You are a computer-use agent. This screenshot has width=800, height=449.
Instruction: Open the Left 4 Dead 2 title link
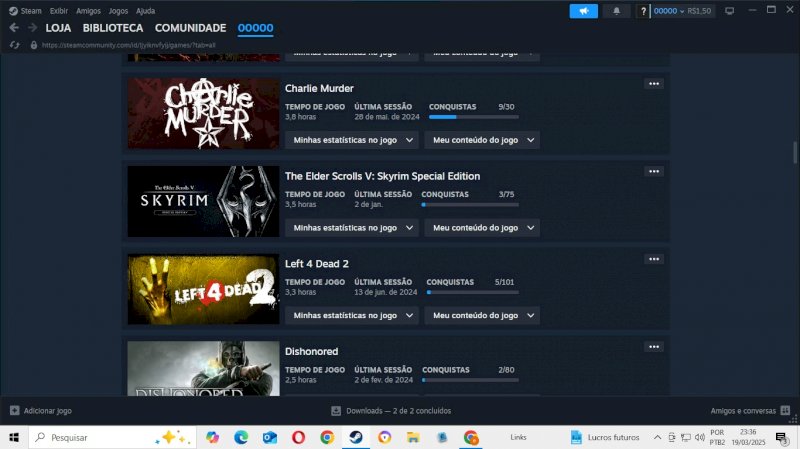pyautogui.click(x=316, y=264)
